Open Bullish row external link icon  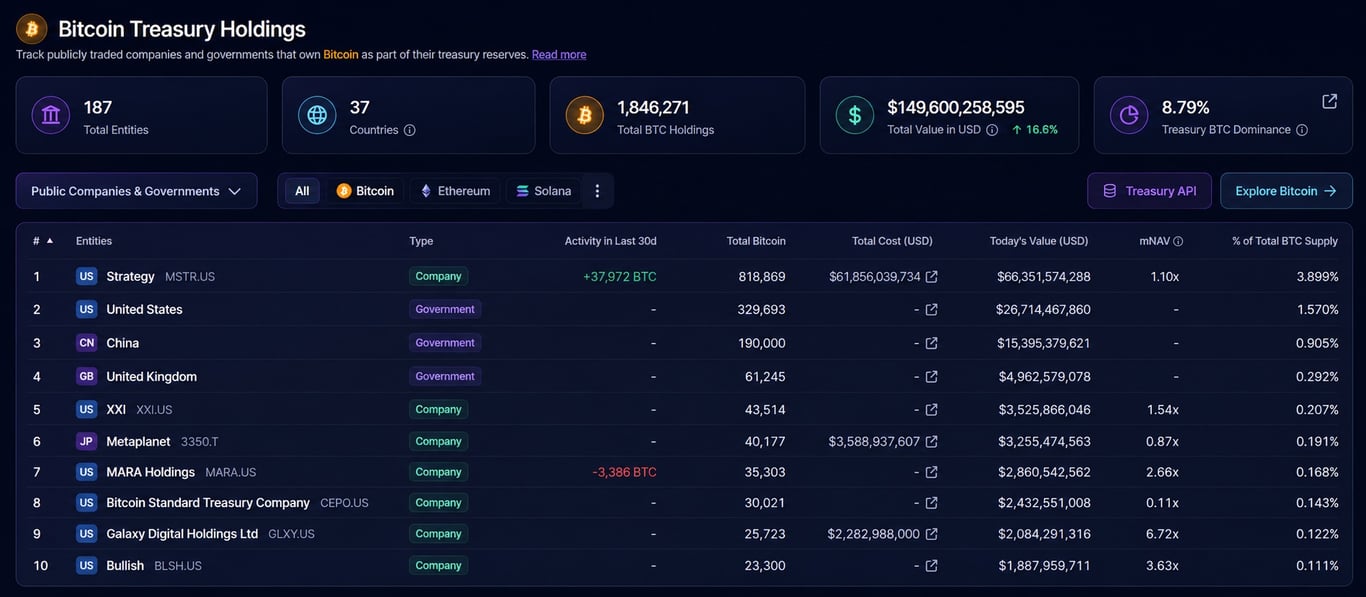point(931,566)
